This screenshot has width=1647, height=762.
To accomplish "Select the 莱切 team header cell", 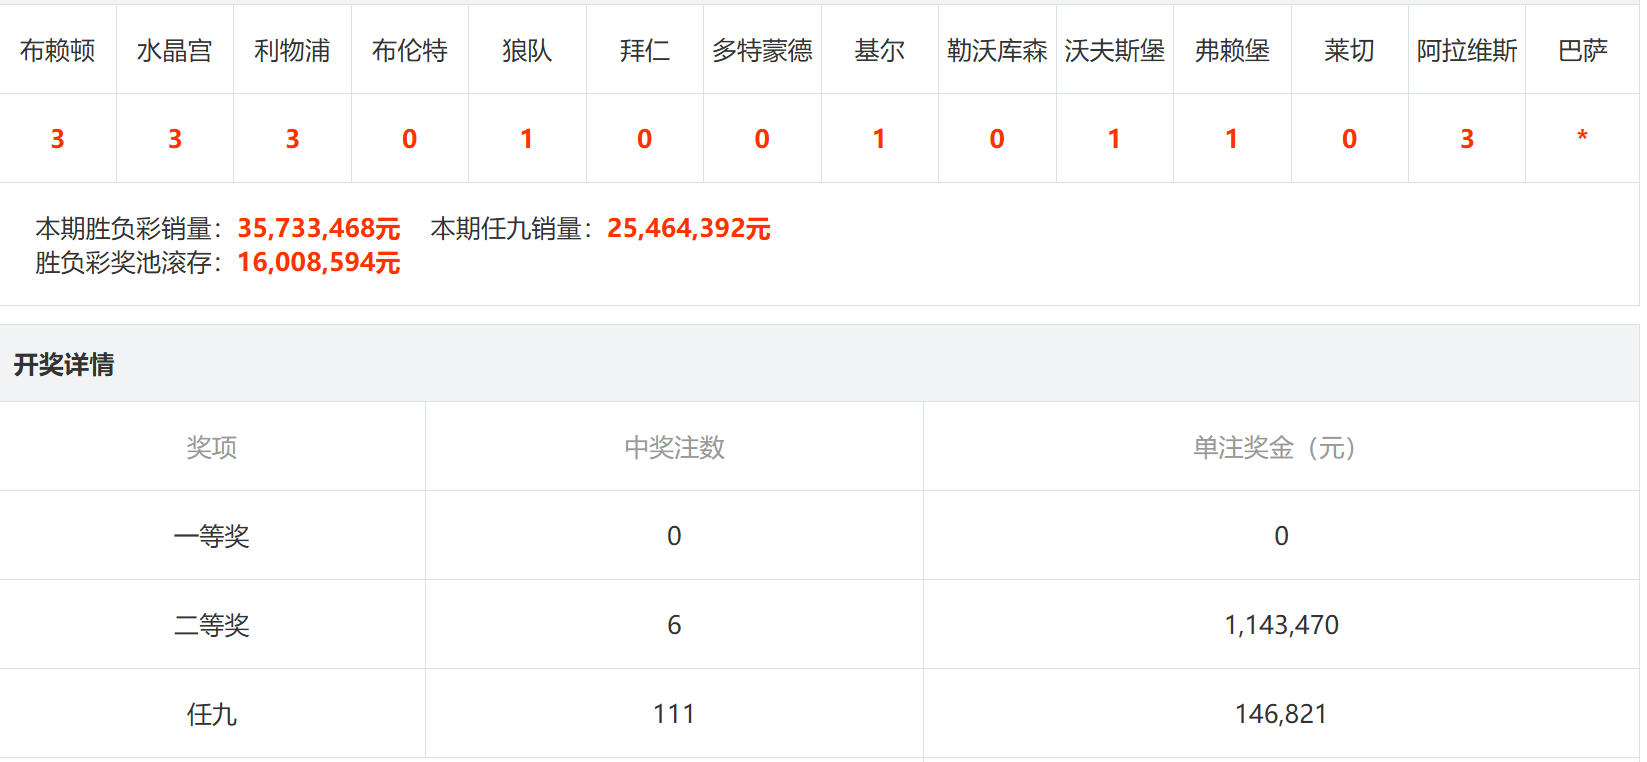I will click(x=1350, y=50).
